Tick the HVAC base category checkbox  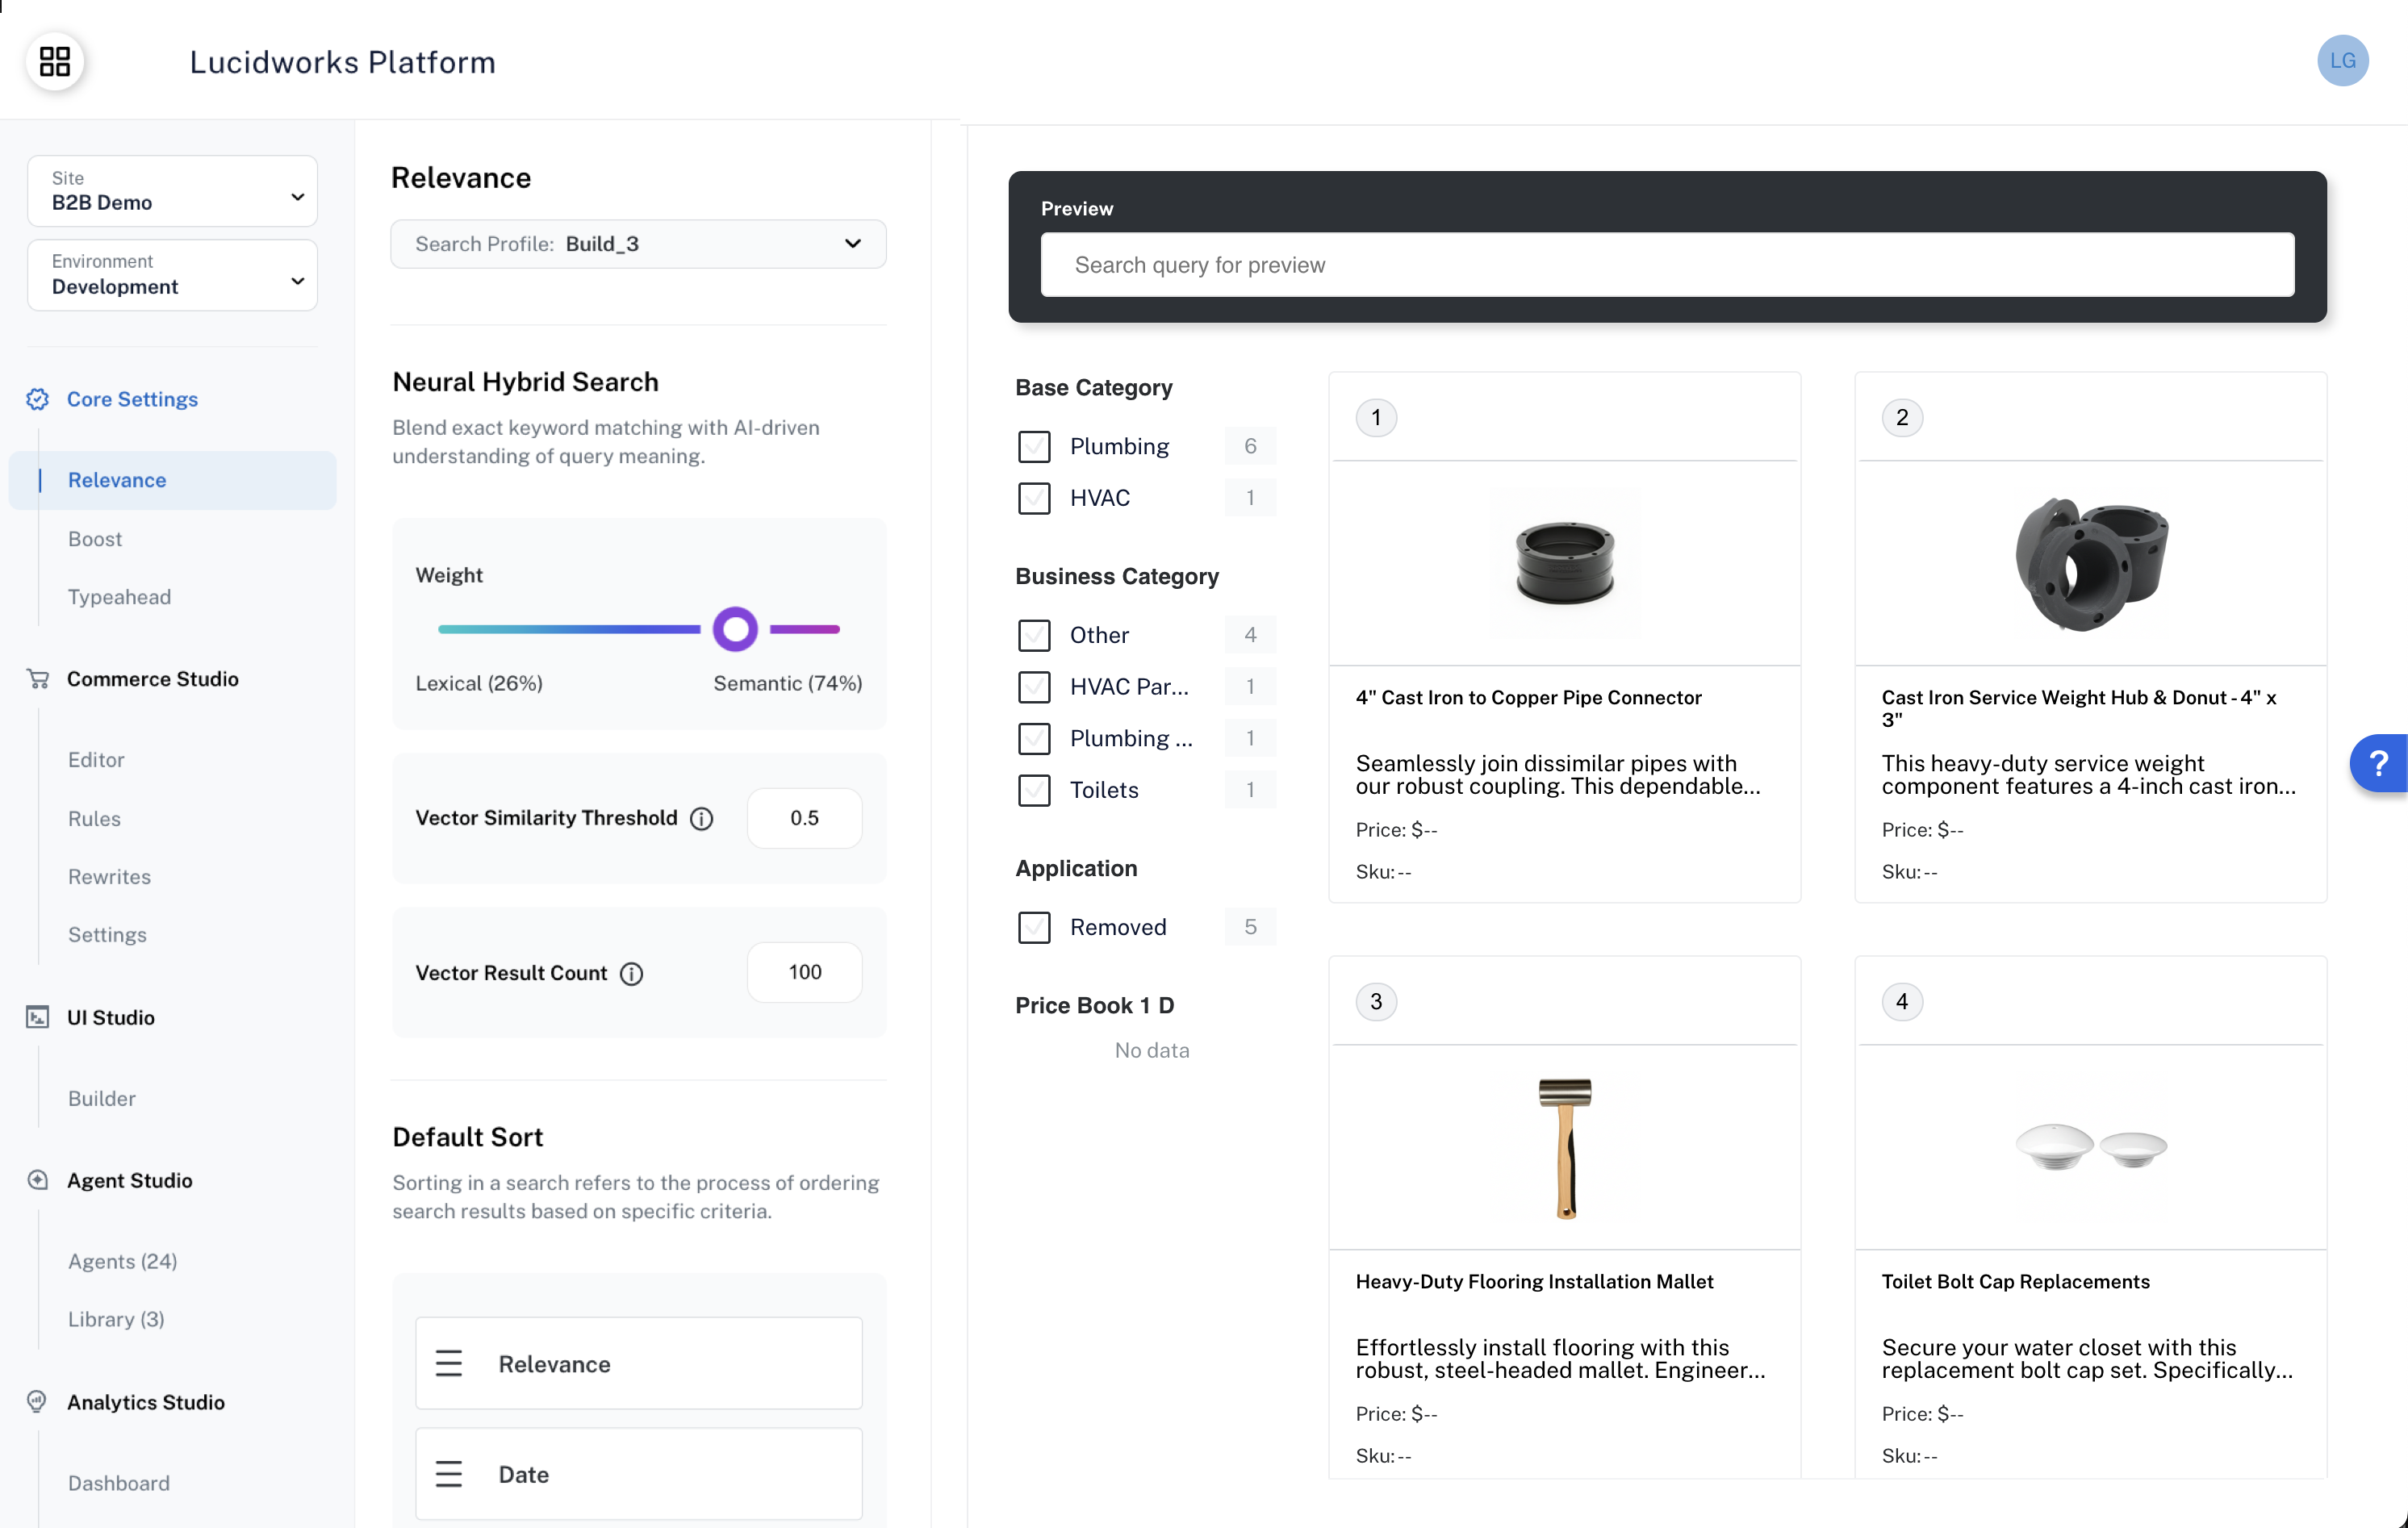[x=1034, y=498]
